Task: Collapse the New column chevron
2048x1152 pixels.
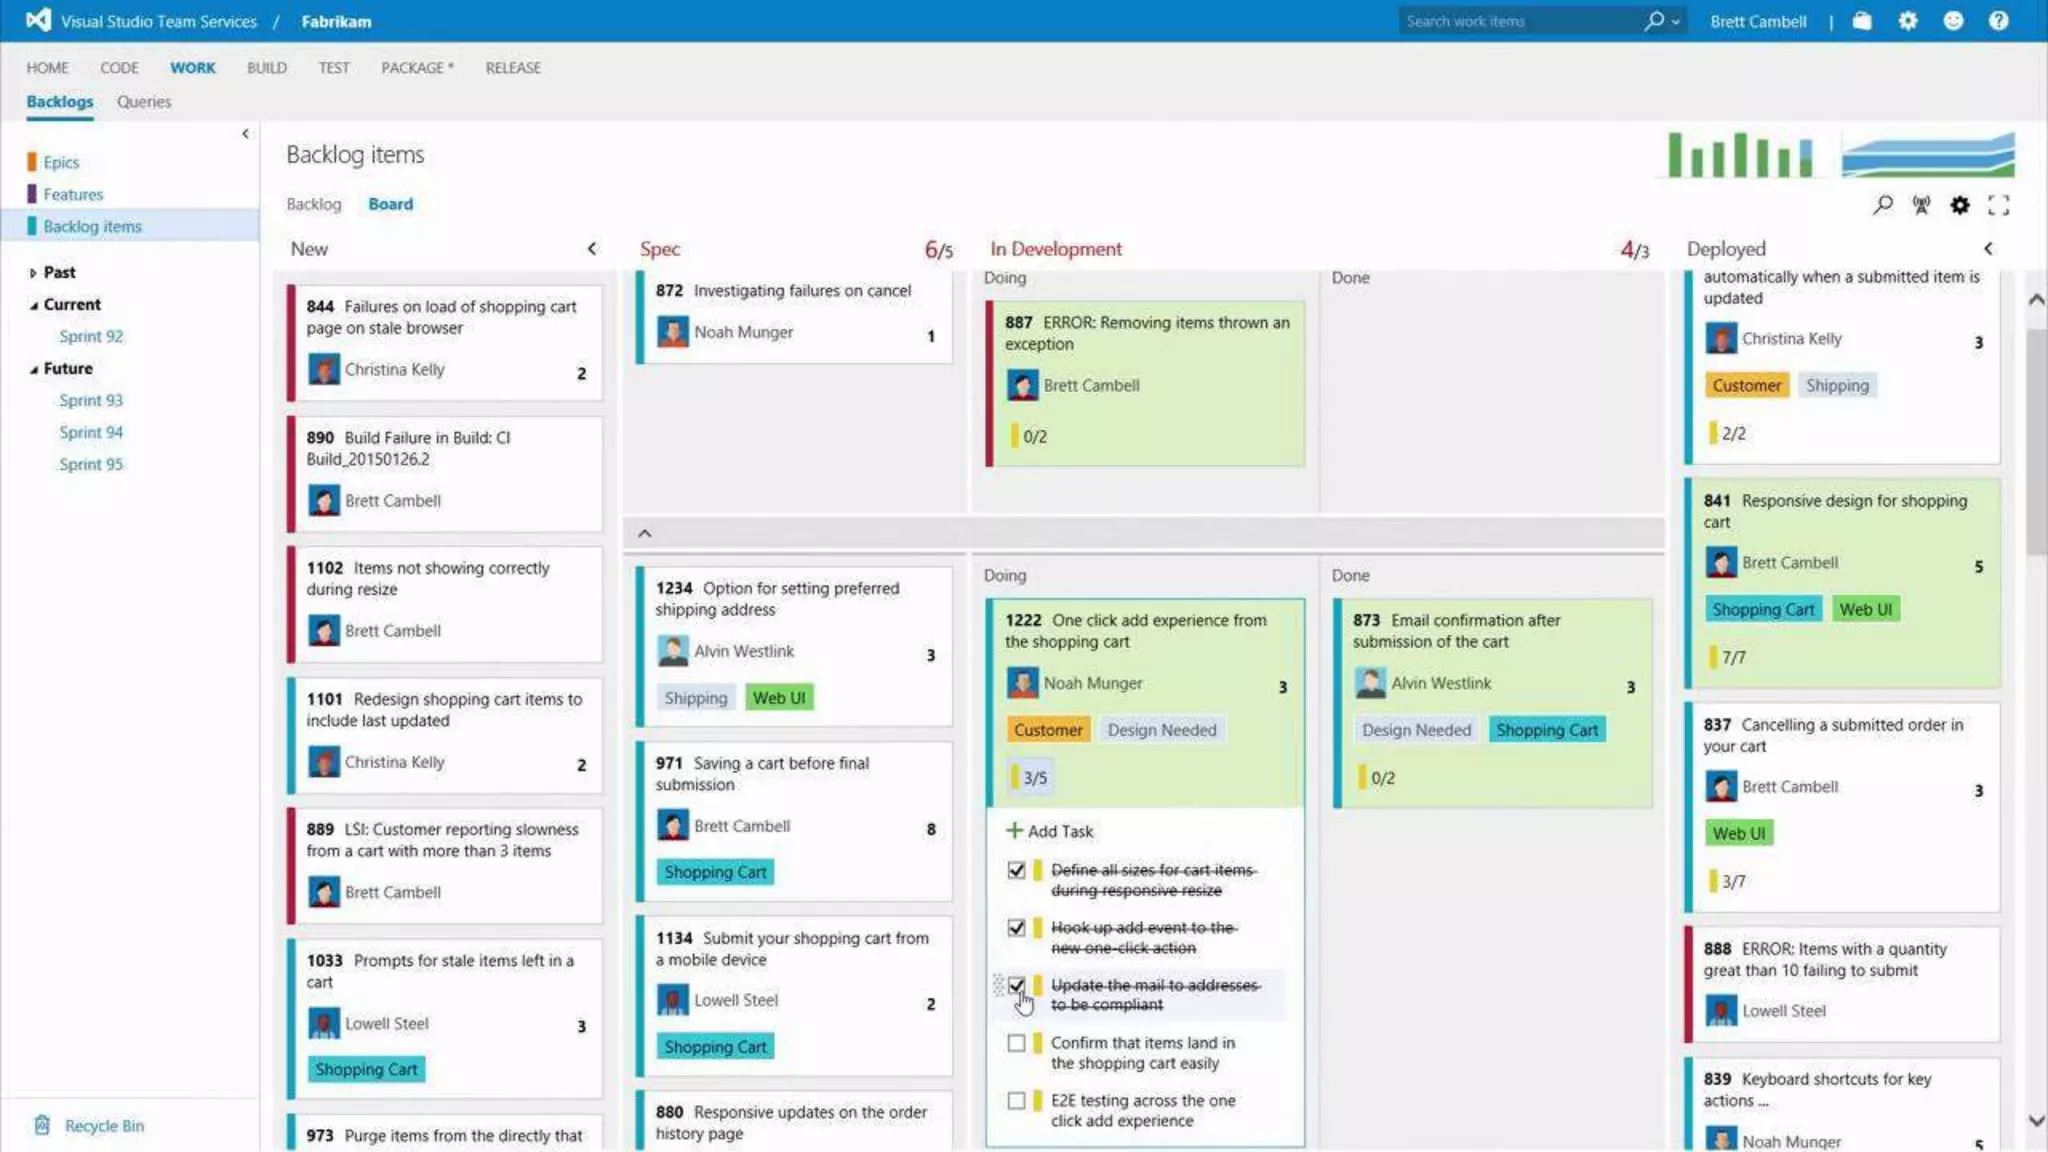Action: pos(592,249)
